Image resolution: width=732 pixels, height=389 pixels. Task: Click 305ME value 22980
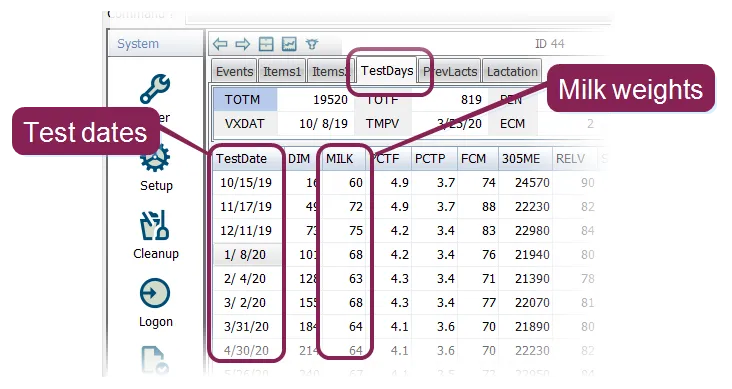click(x=532, y=231)
